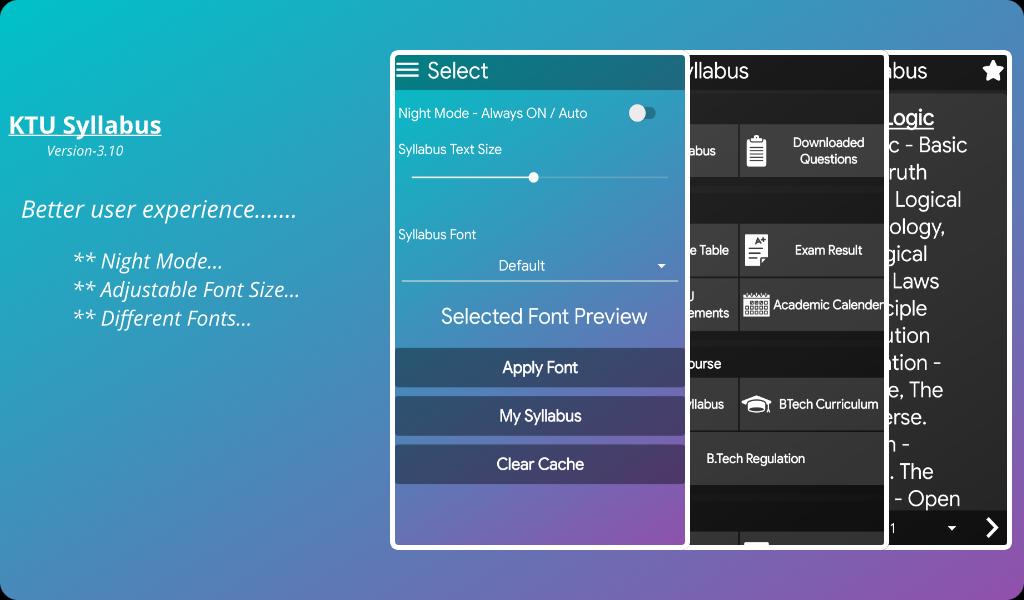
Task: Click the Syllabus Font label
Action: tap(437, 234)
